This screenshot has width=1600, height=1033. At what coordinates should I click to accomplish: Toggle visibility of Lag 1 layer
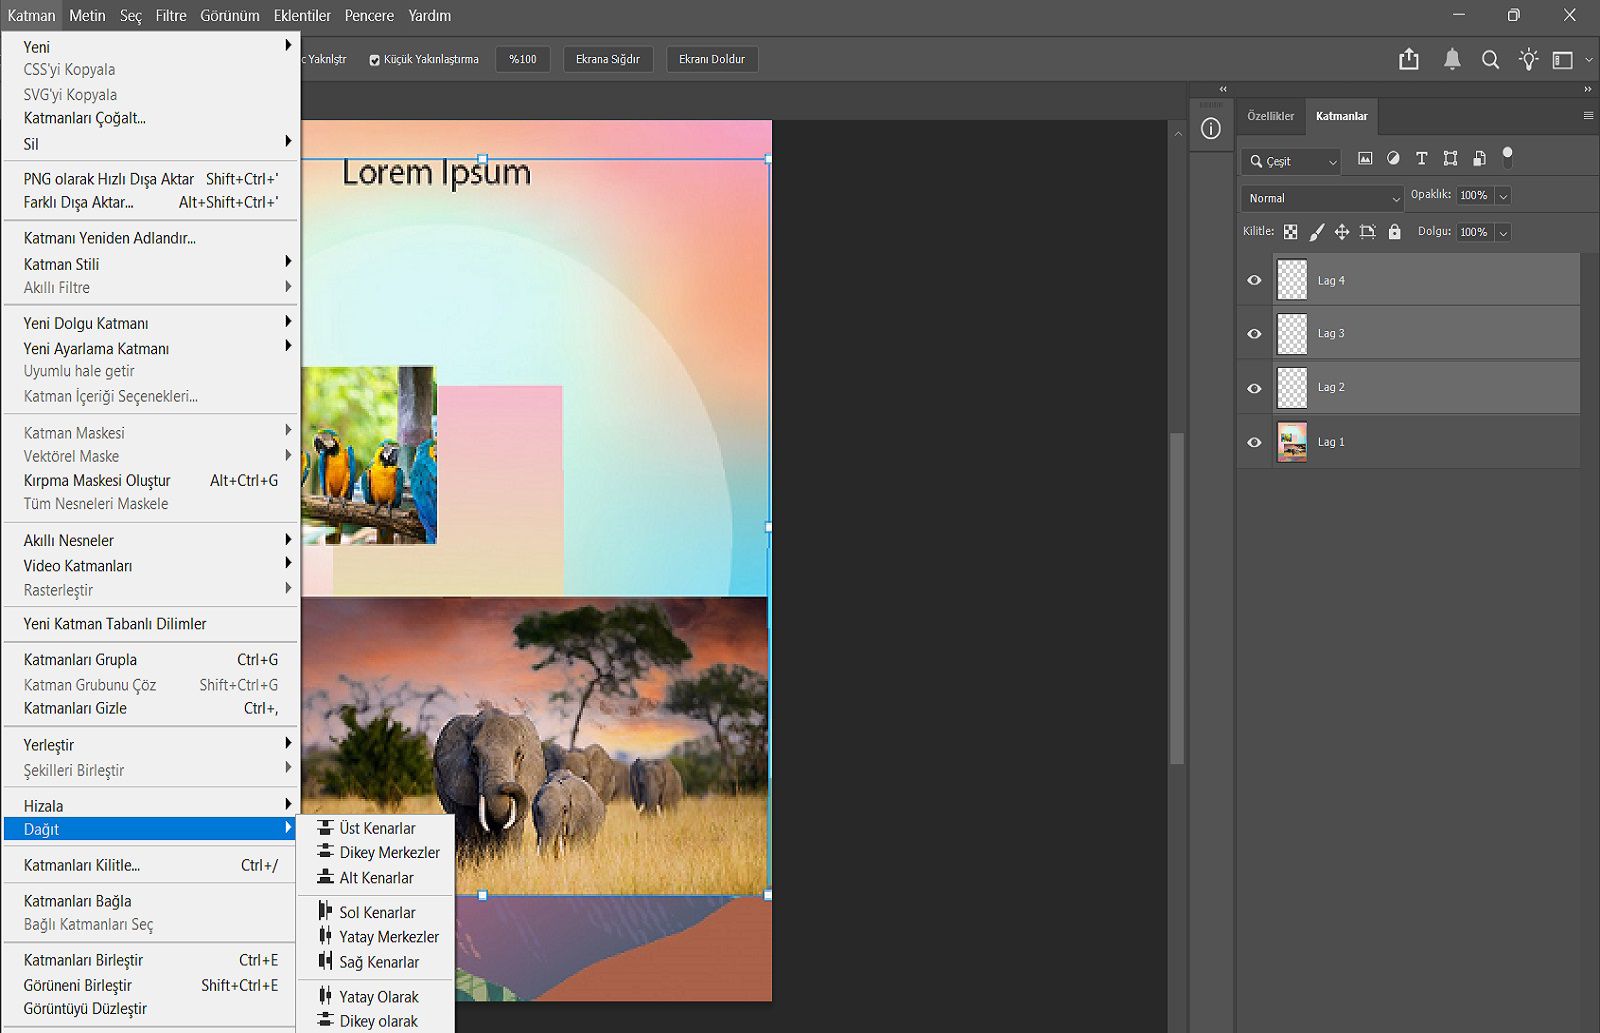click(x=1254, y=442)
